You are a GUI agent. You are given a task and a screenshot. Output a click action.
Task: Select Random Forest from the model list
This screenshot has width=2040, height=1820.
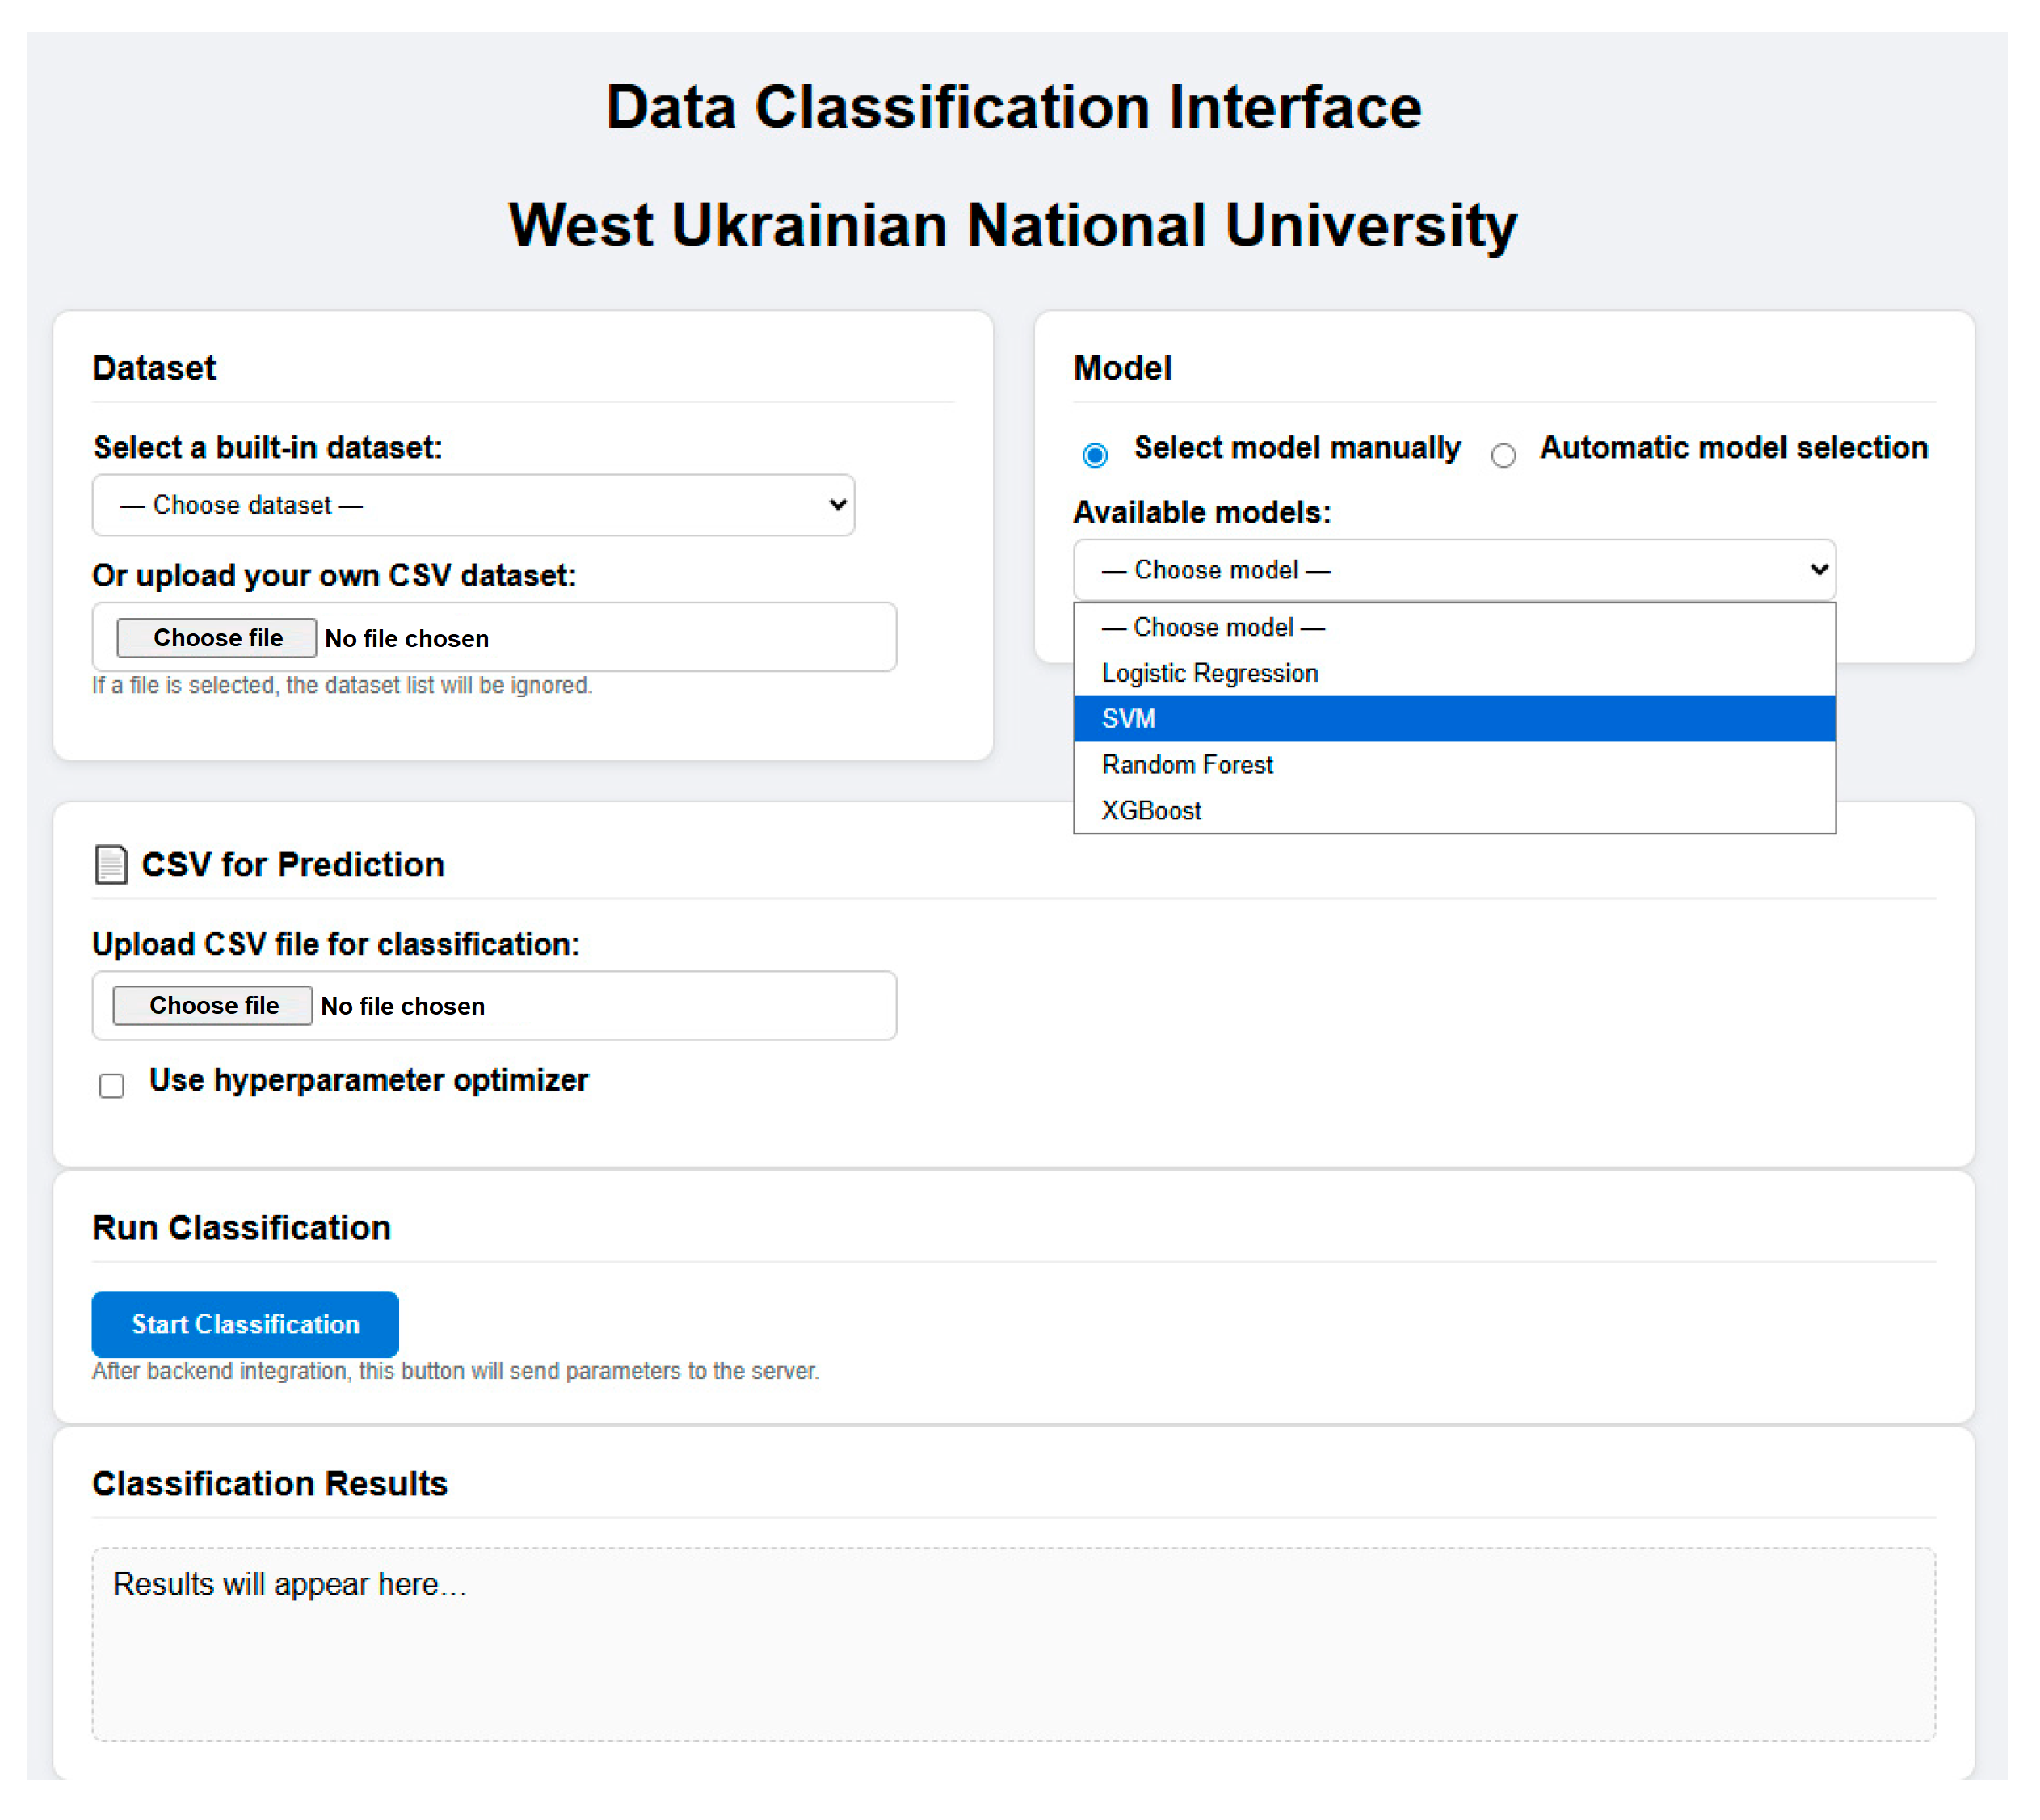click(x=1455, y=765)
